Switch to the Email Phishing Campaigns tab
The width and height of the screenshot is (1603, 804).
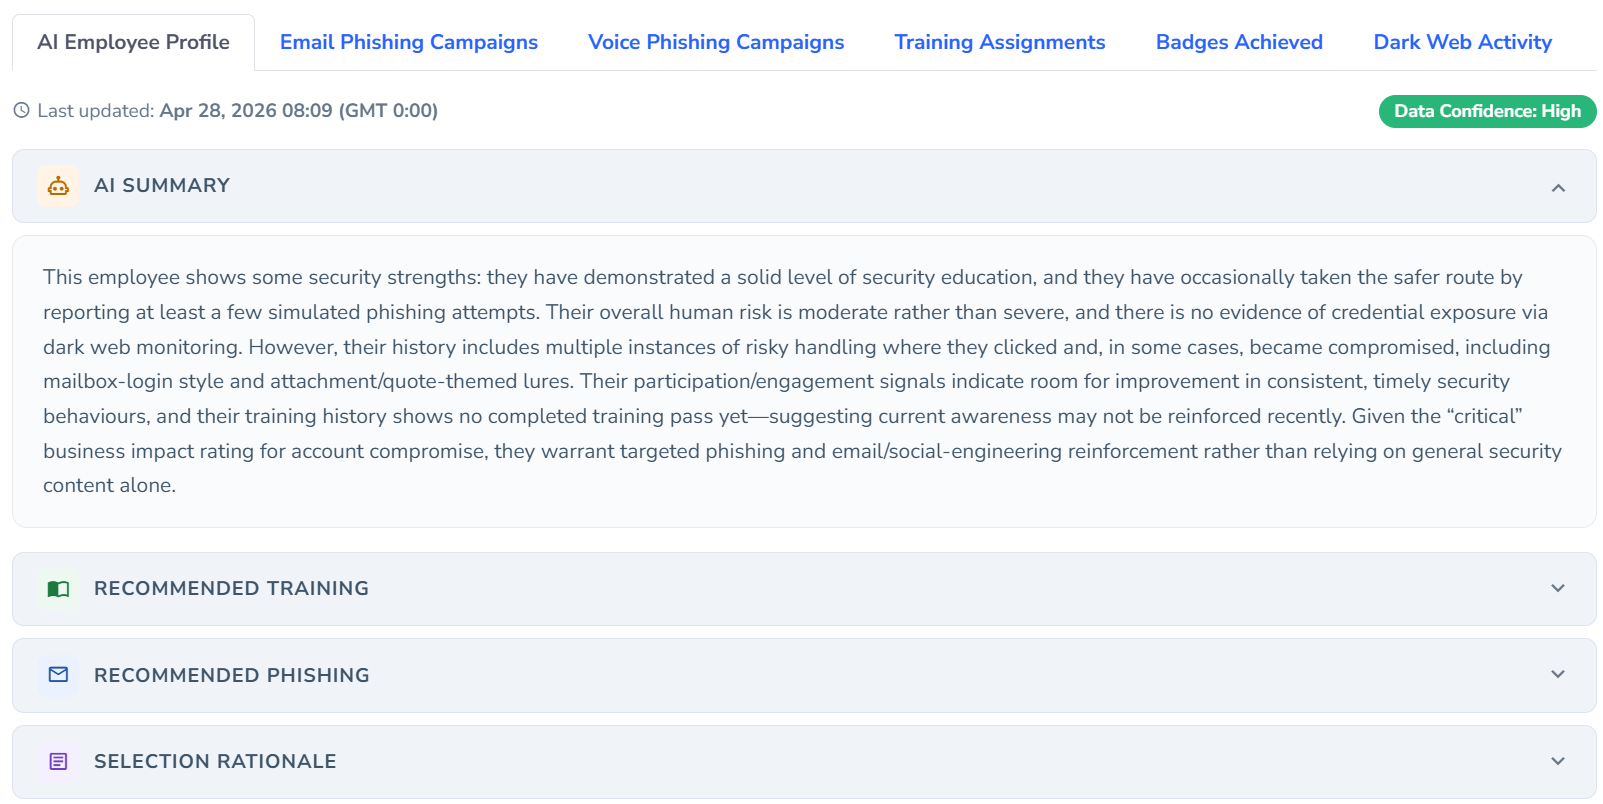coord(408,42)
